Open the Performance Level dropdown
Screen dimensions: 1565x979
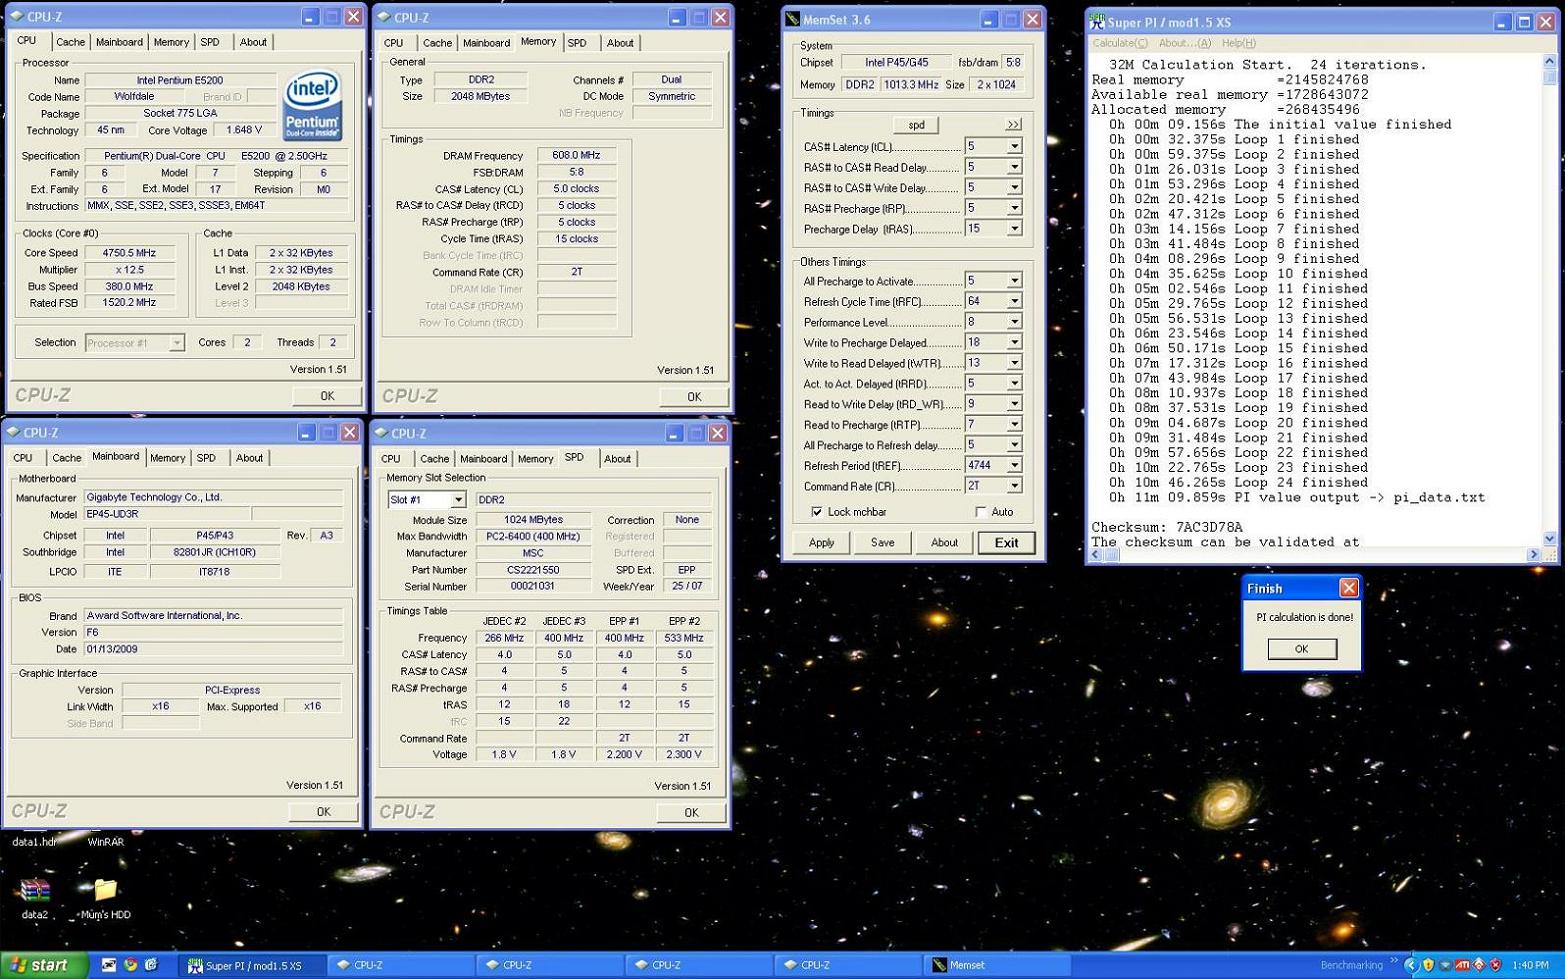(x=1014, y=322)
